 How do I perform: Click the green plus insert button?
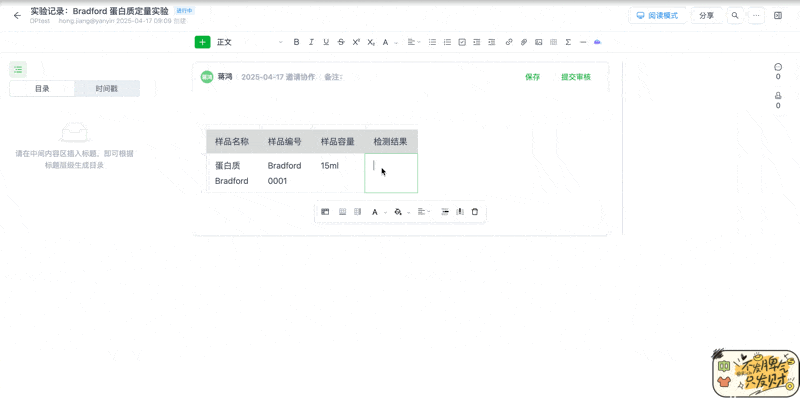tap(202, 42)
